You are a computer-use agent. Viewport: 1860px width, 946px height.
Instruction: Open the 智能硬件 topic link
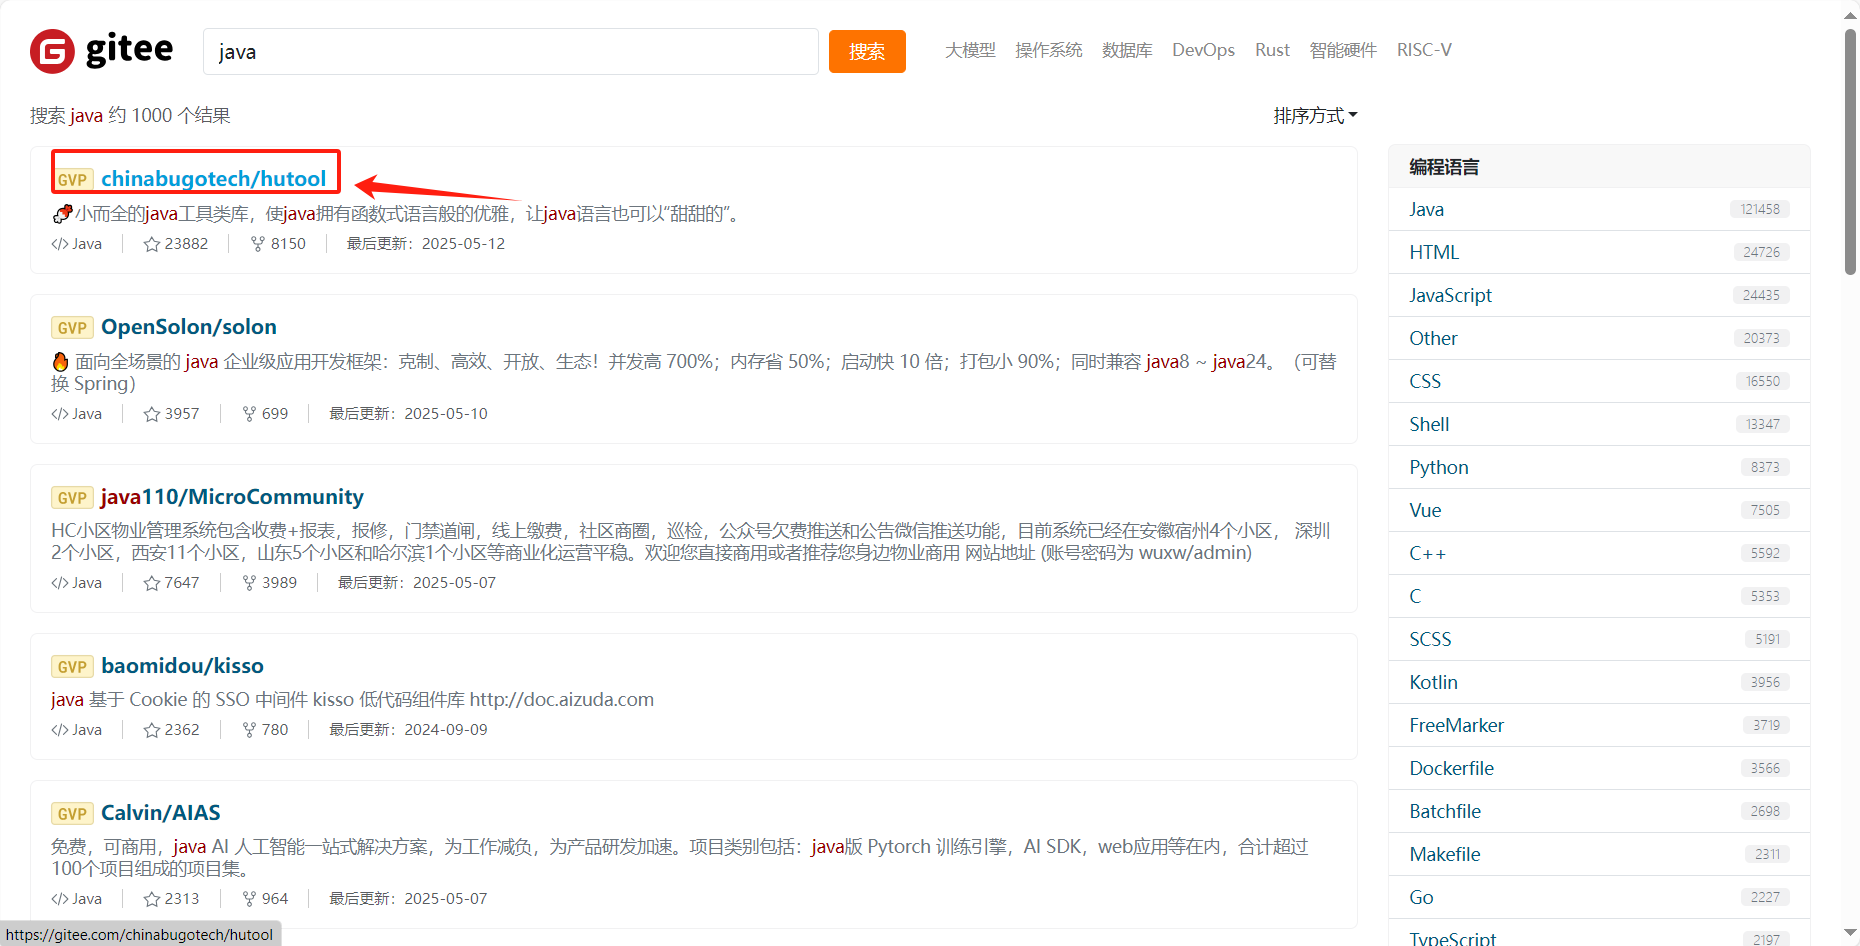pyautogui.click(x=1343, y=50)
